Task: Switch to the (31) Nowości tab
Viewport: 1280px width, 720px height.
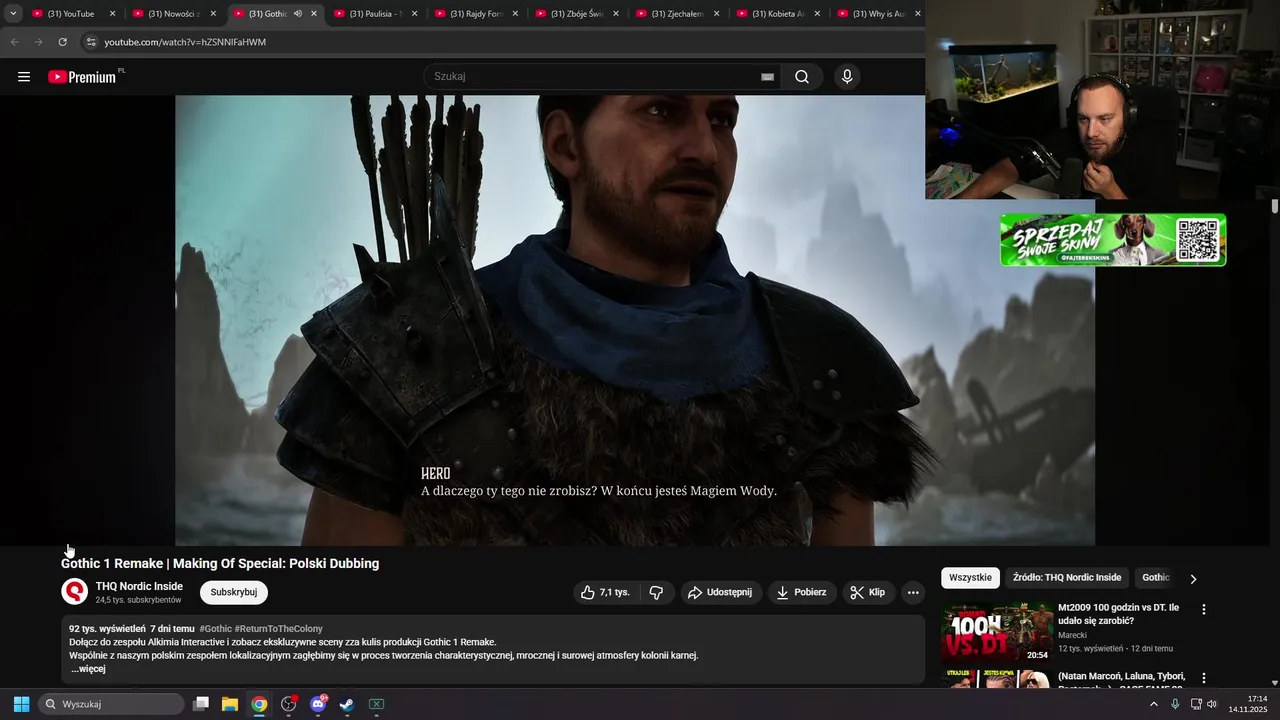Action: [x=173, y=14]
